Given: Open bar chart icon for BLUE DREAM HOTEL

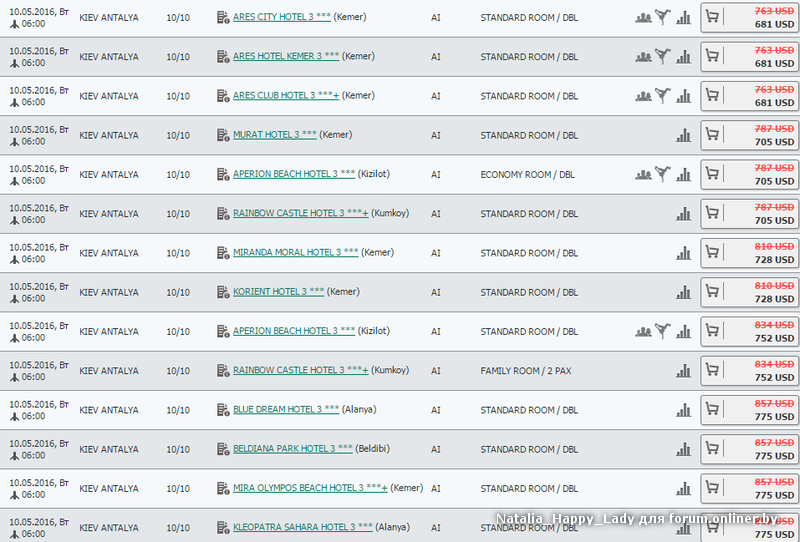Looking at the screenshot, I should pyautogui.click(x=684, y=411).
